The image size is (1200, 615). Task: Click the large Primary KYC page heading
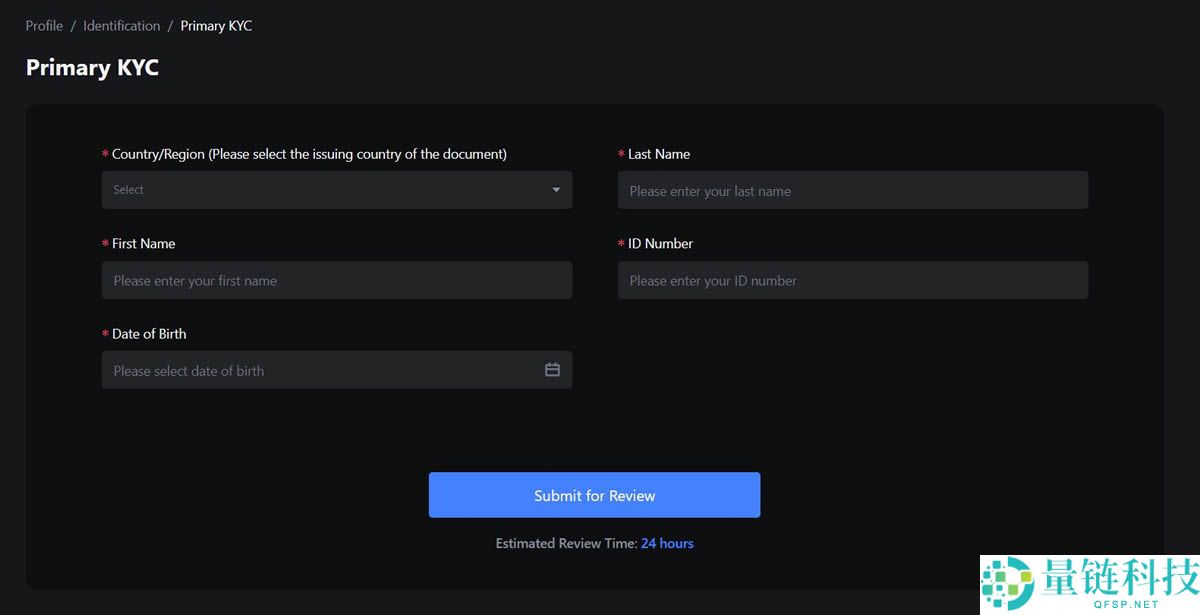pyautogui.click(x=92, y=68)
